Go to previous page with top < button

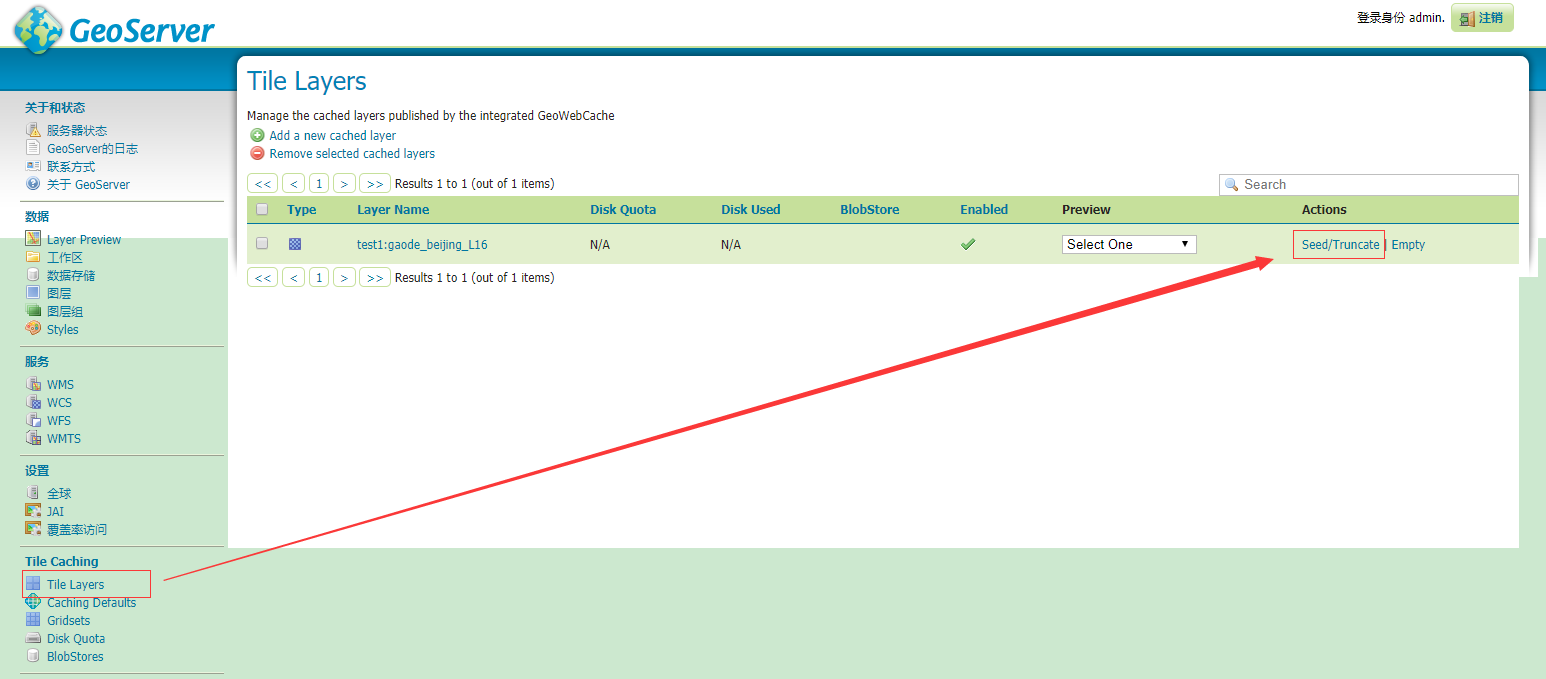point(293,184)
